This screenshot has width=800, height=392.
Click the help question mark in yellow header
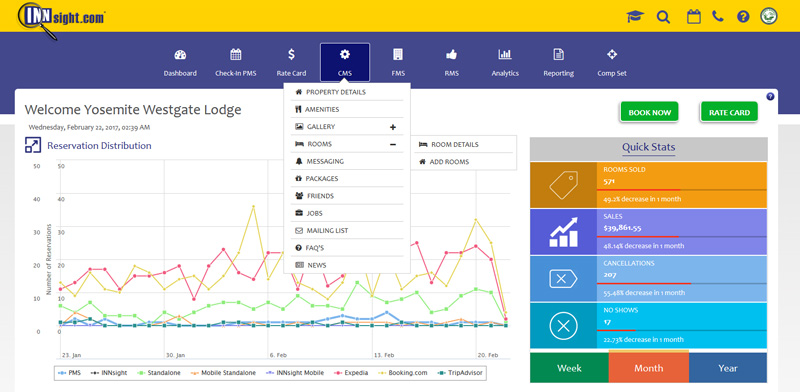[x=743, y=16]
